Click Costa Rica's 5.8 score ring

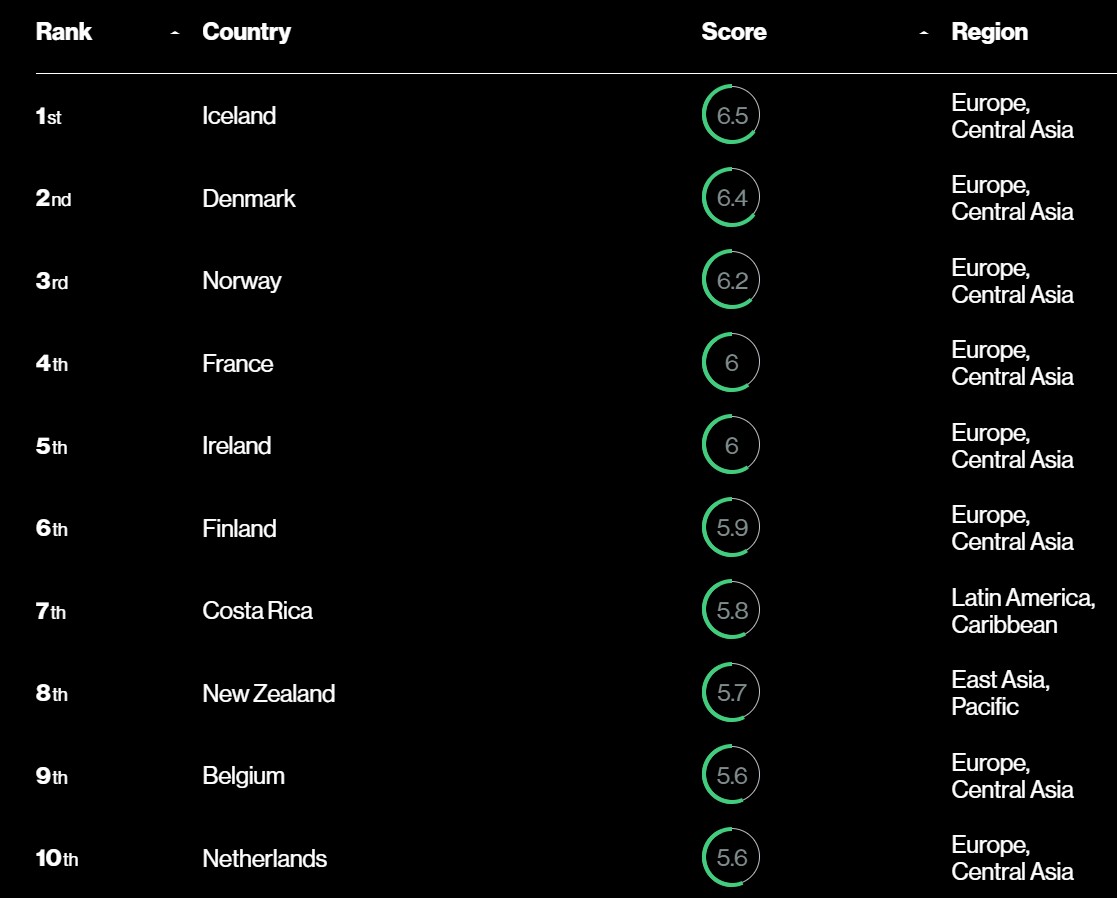coord(731,611)
